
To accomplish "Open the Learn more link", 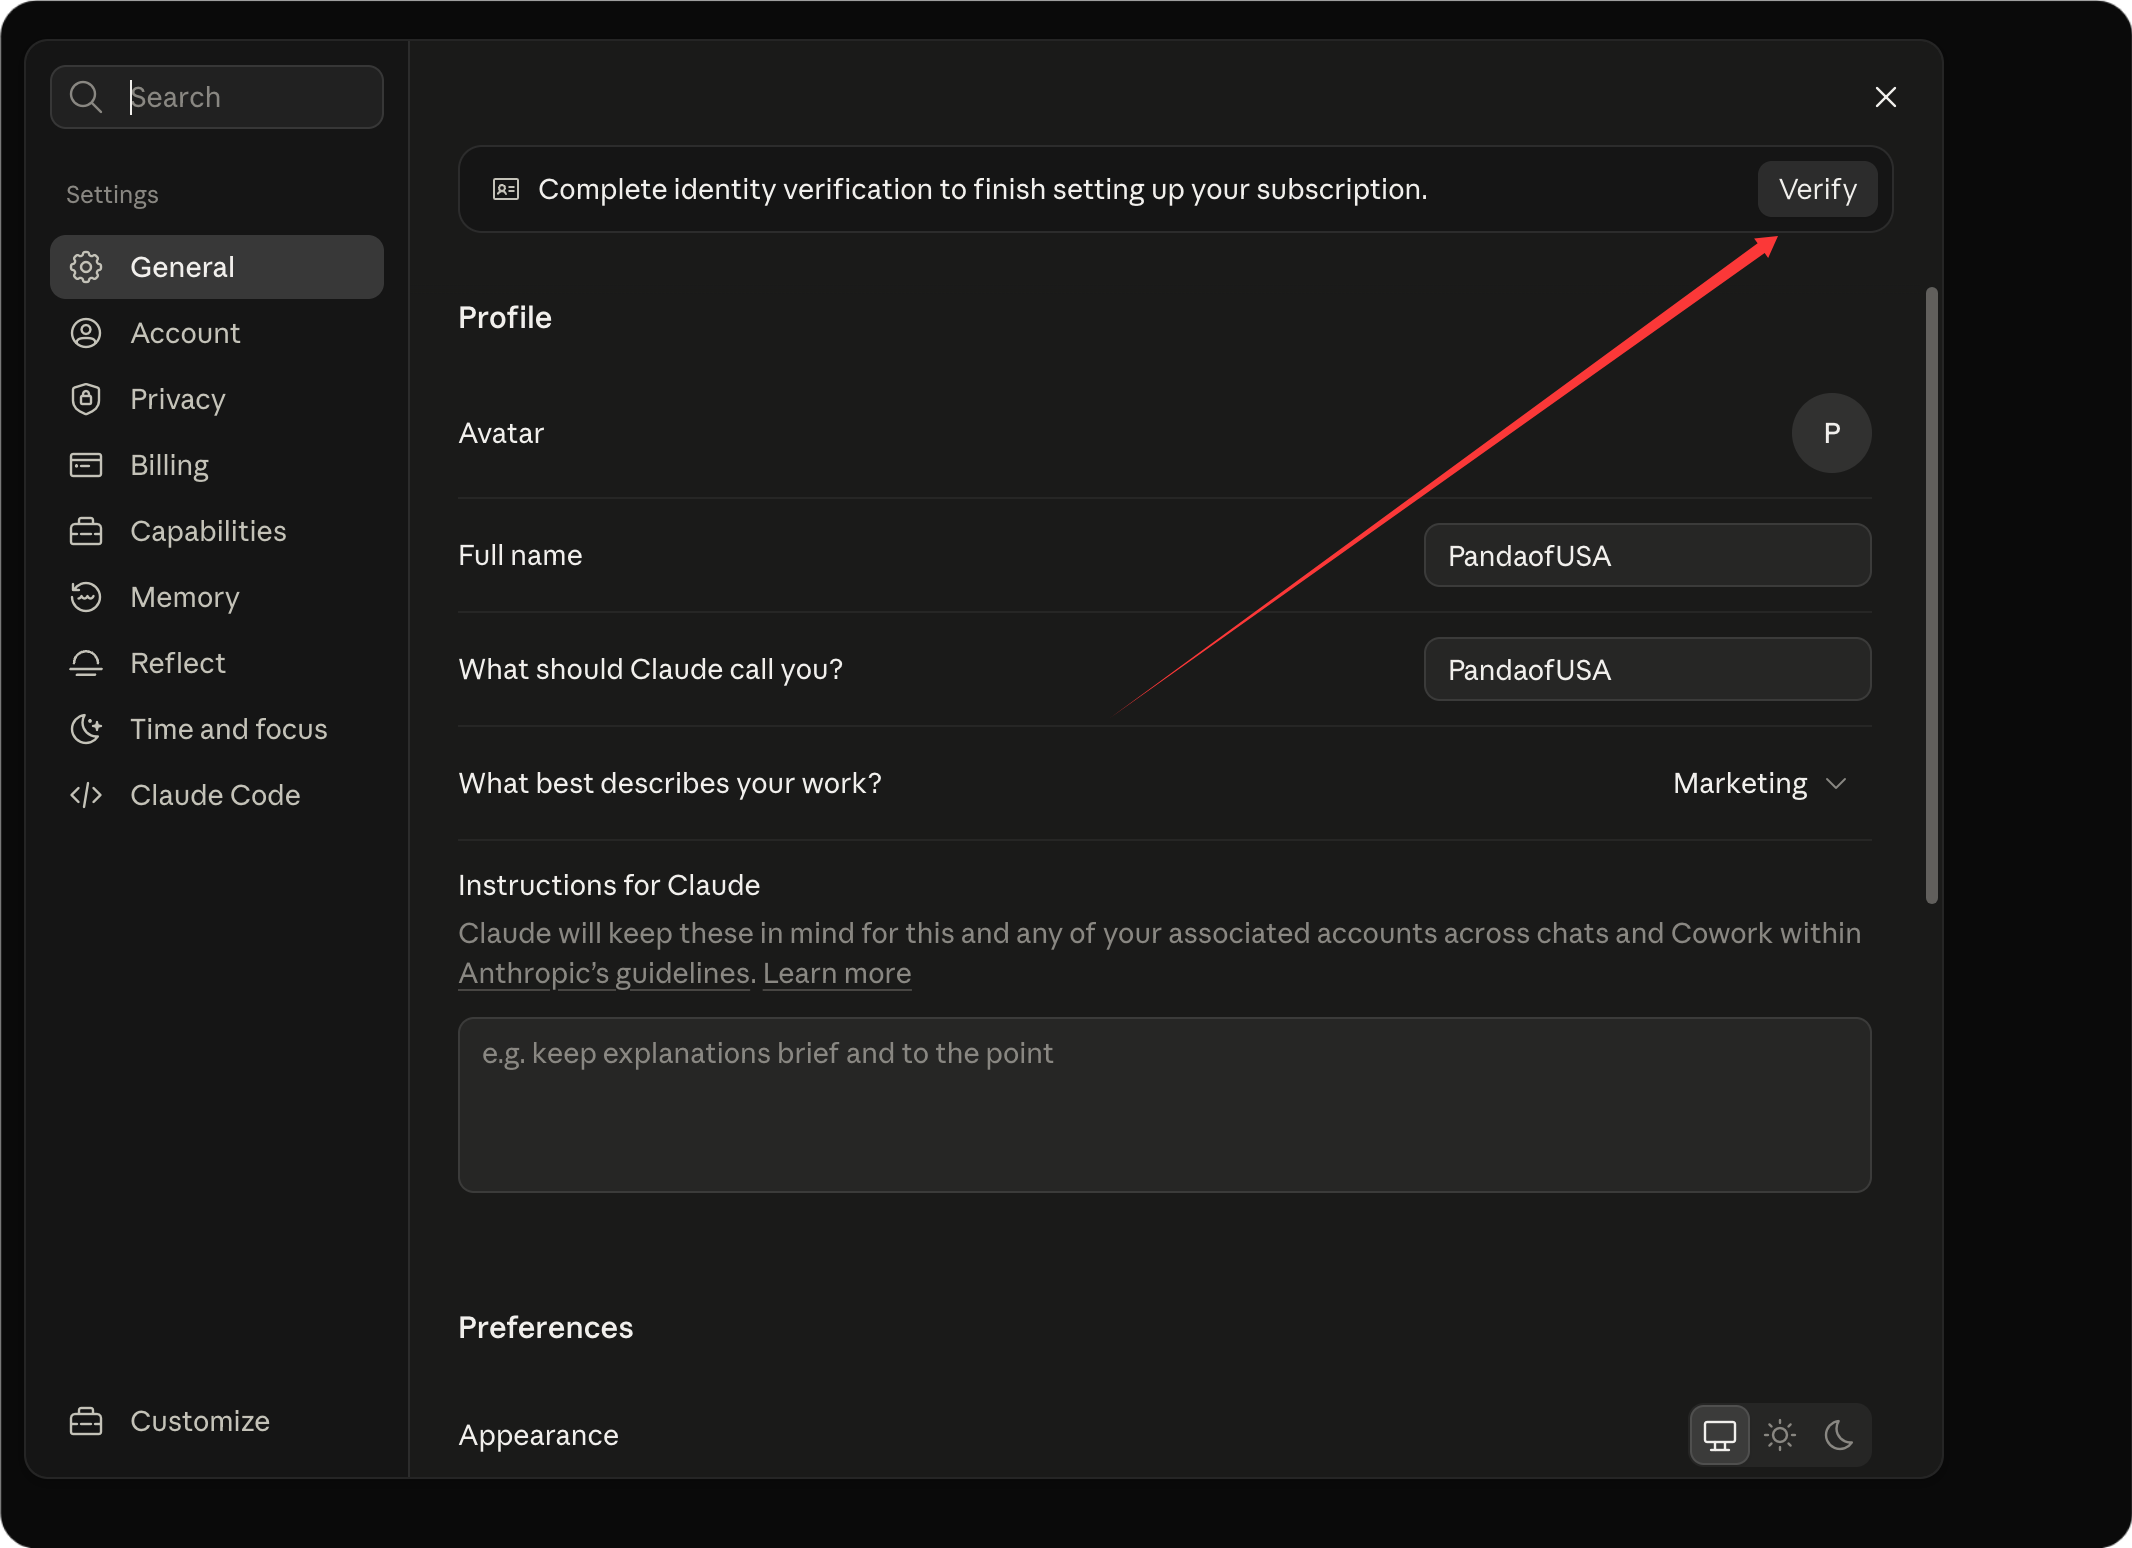I will 837,973.
